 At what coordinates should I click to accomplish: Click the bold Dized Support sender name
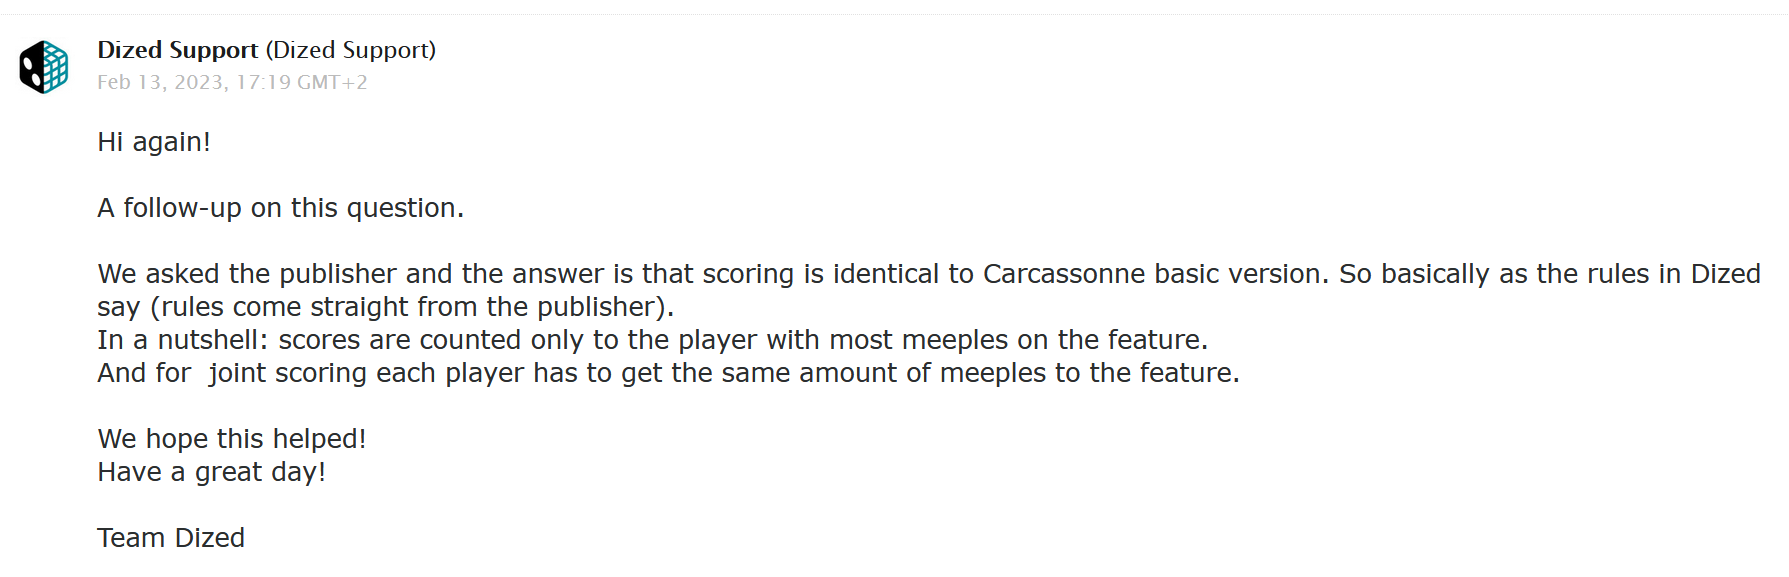point(177,50)
